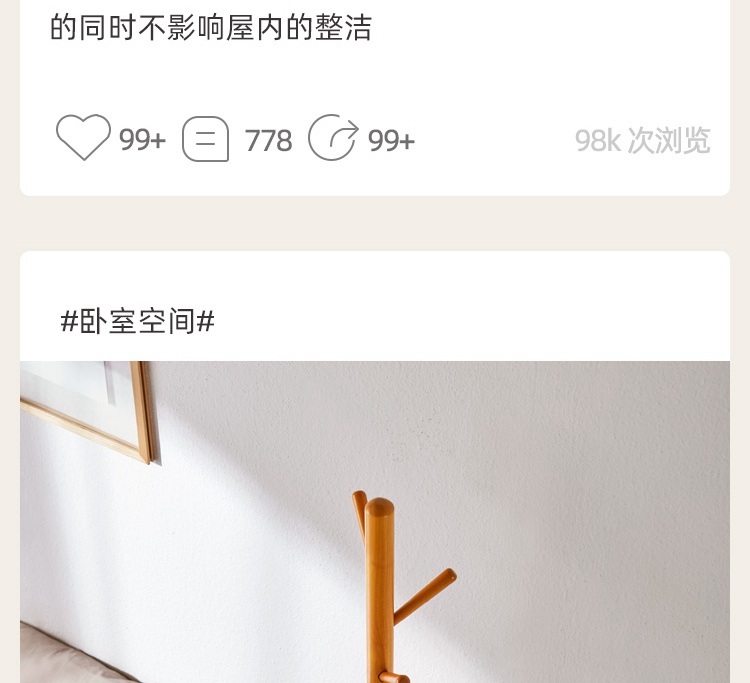Share the post using the curved arrow icon
Image resolution: width=750 pixels, height=683 pixels.
(x=333, y=138)
